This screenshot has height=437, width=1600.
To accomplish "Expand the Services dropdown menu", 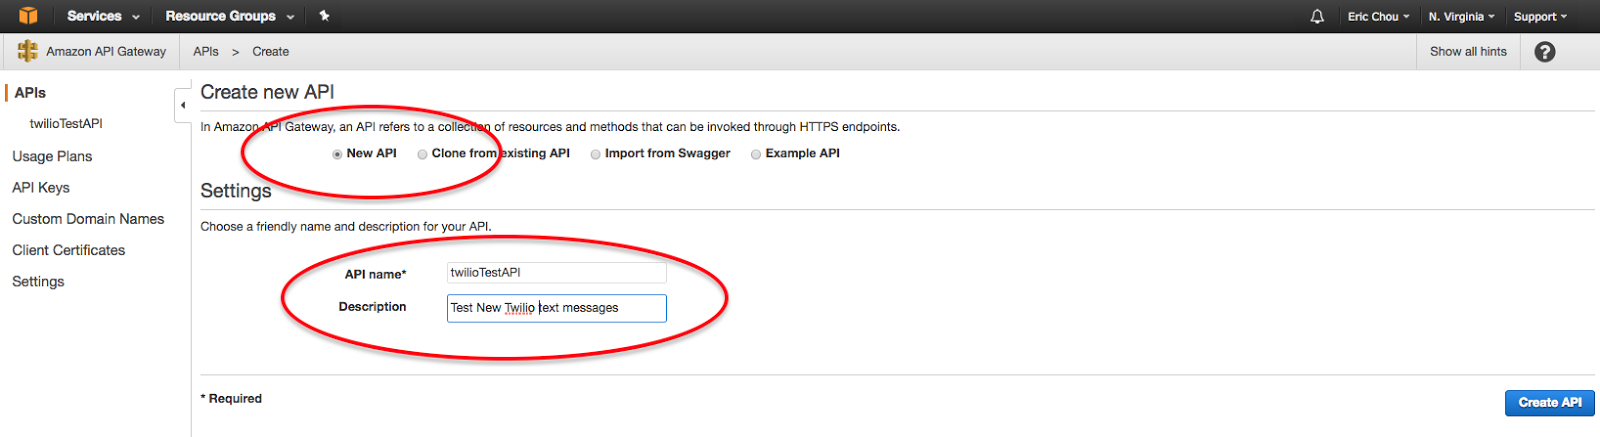I will pyautogui.click(x=104, y=16).
